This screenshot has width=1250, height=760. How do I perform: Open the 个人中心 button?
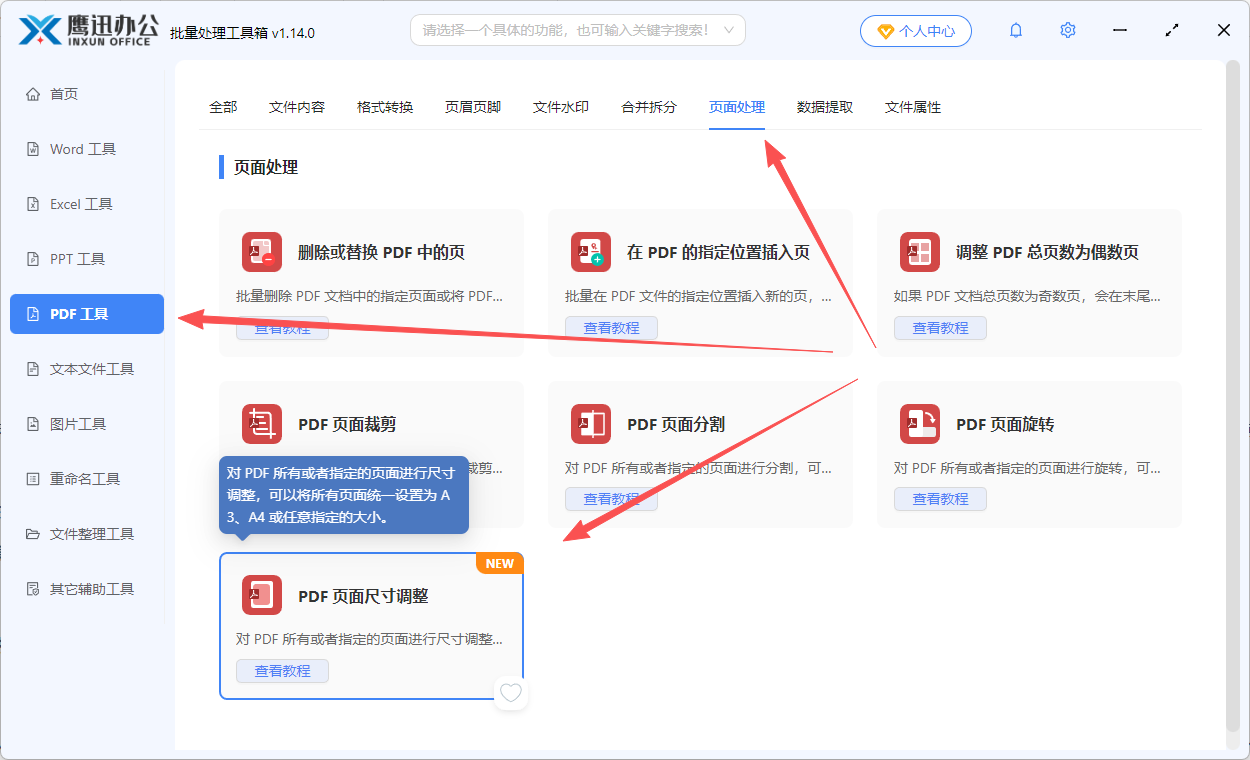pyautogui.click(x=915, y=30)
